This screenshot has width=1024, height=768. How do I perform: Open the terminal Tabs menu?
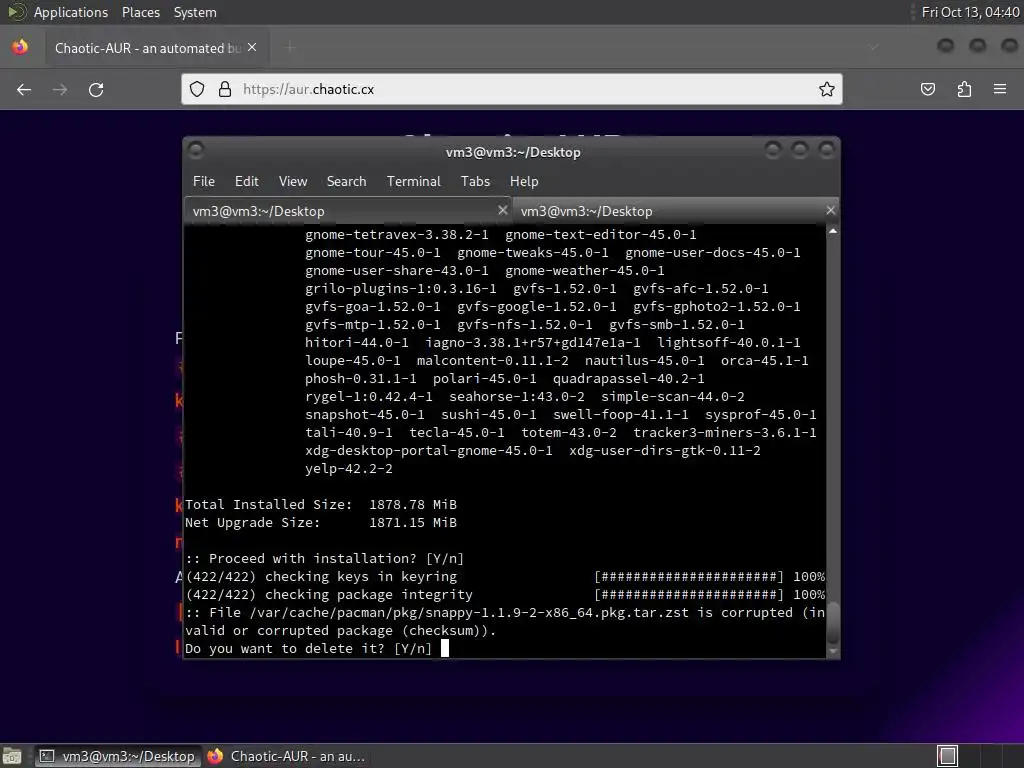475,182
